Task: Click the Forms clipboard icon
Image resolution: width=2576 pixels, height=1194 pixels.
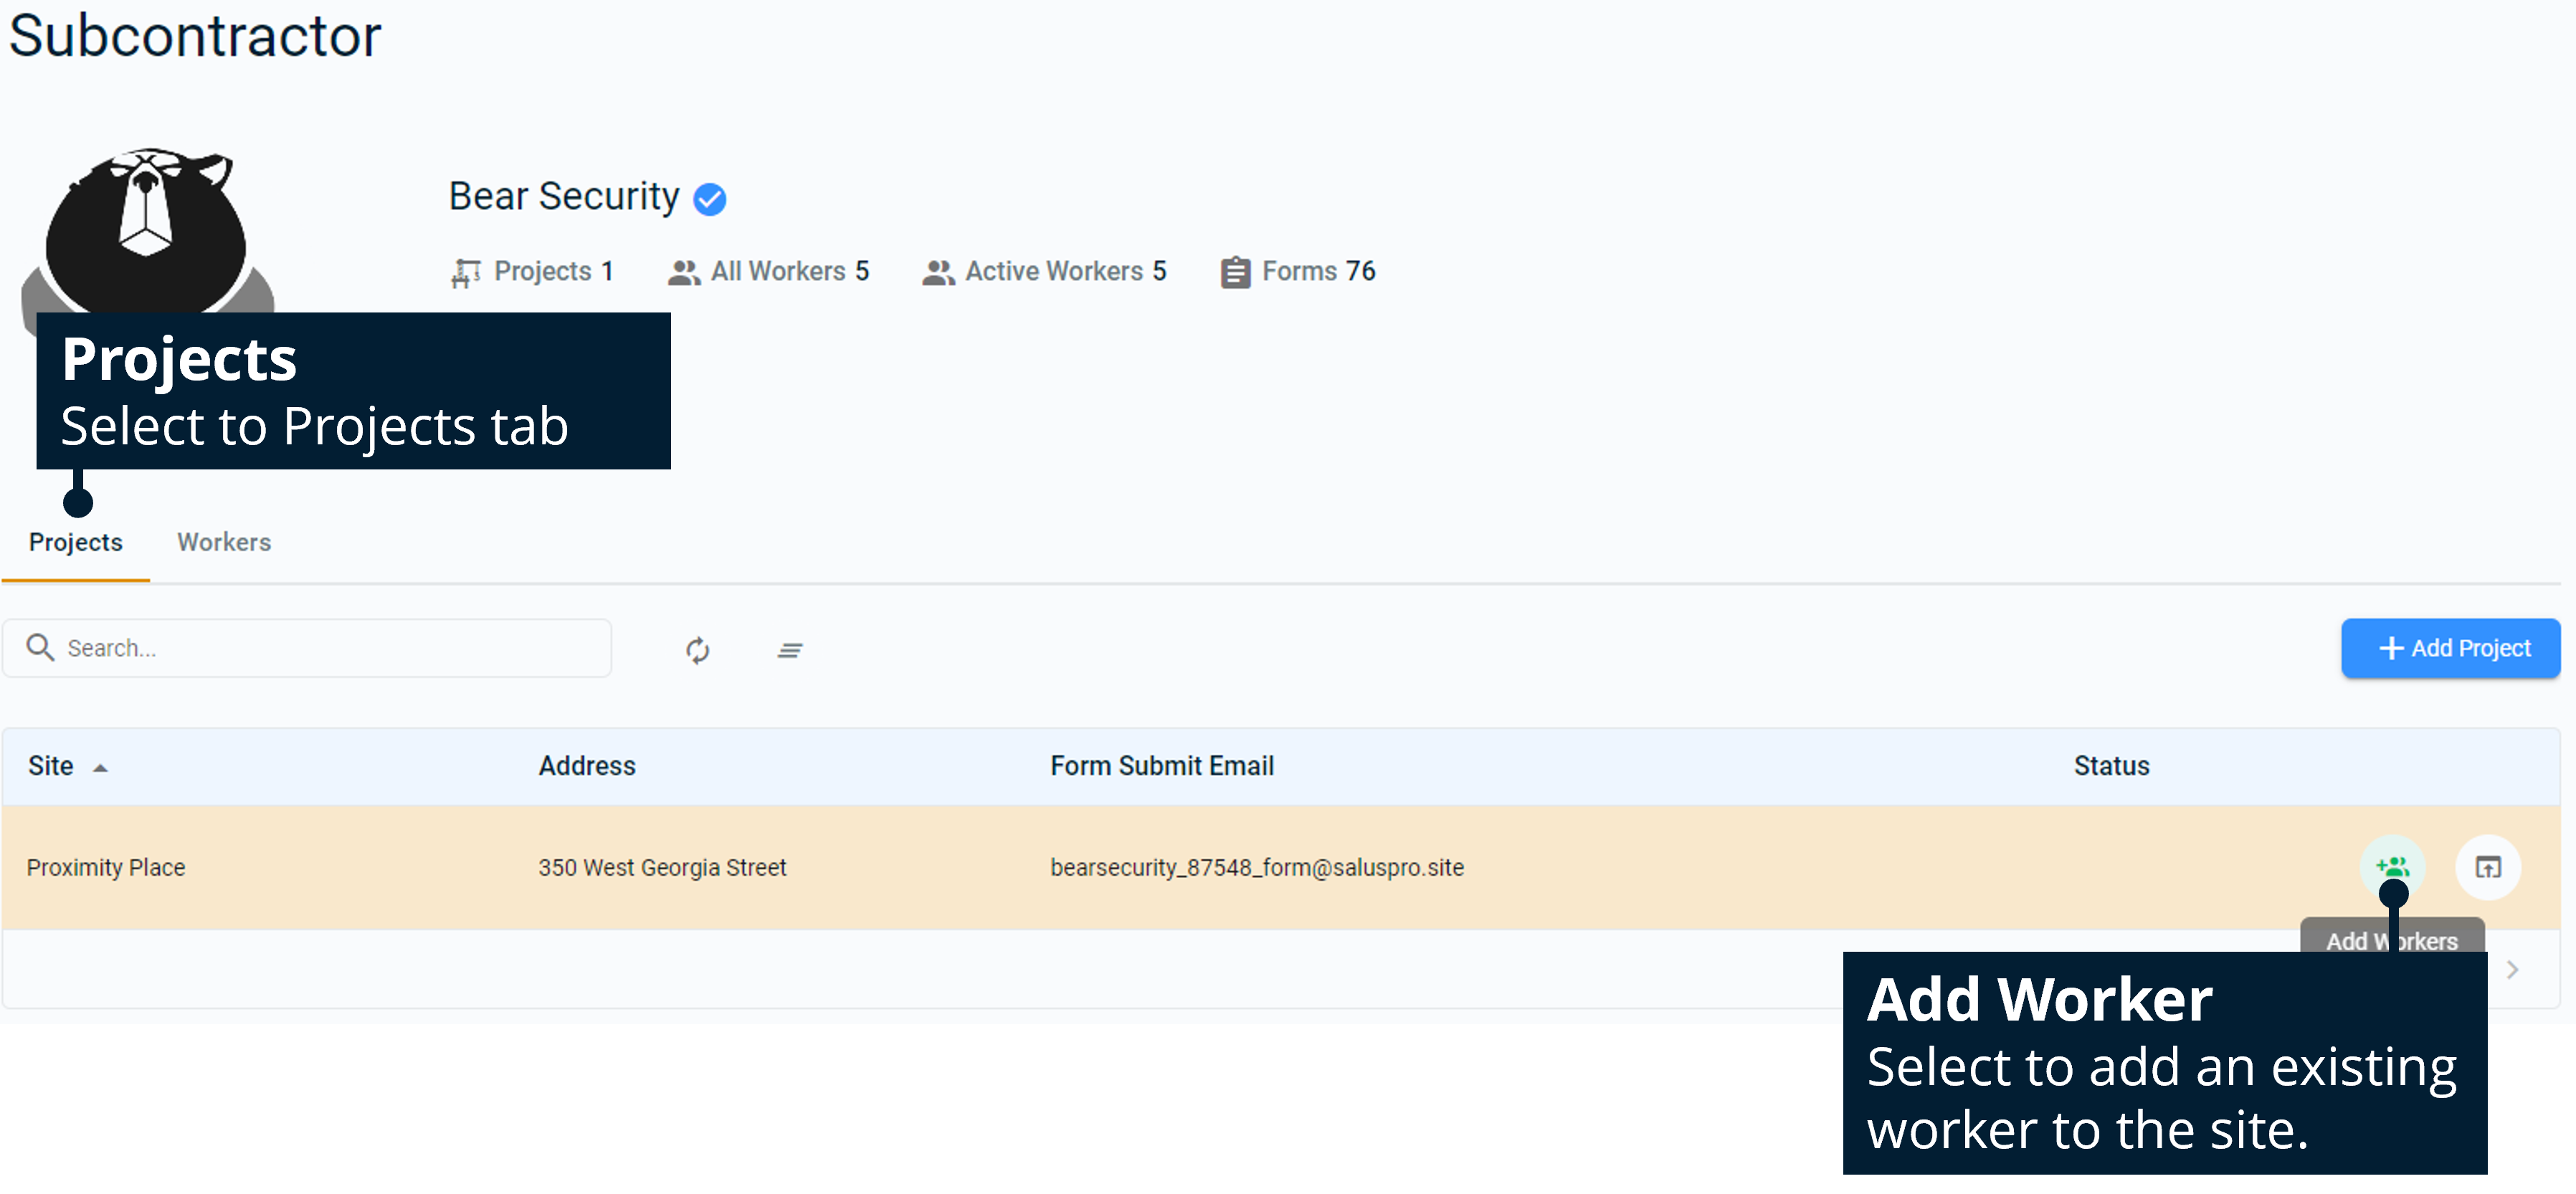Action: coord(1235,272)
